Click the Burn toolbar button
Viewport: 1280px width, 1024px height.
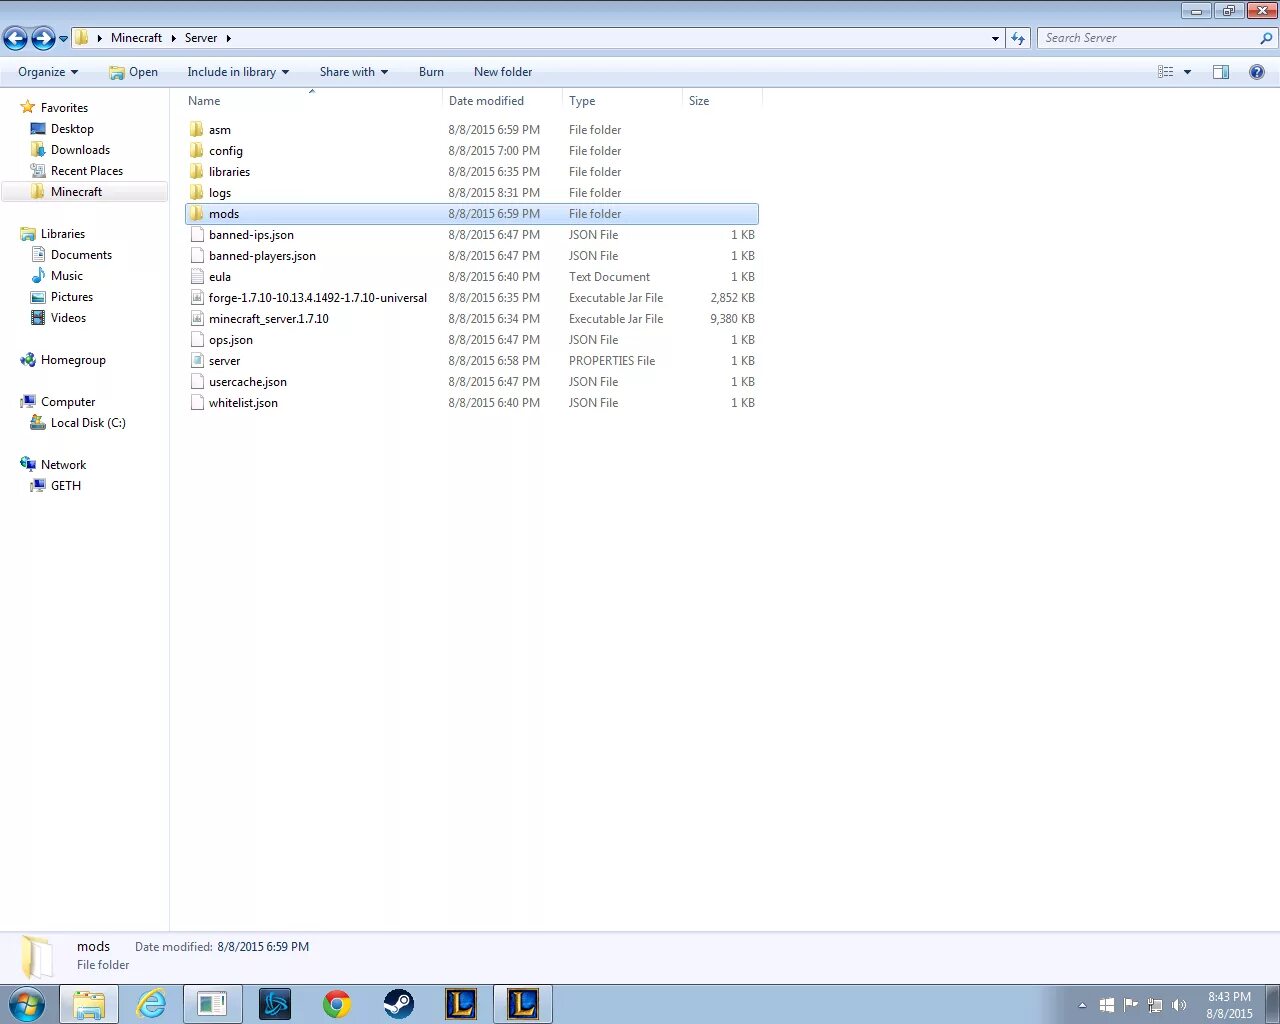pos(431,72)
